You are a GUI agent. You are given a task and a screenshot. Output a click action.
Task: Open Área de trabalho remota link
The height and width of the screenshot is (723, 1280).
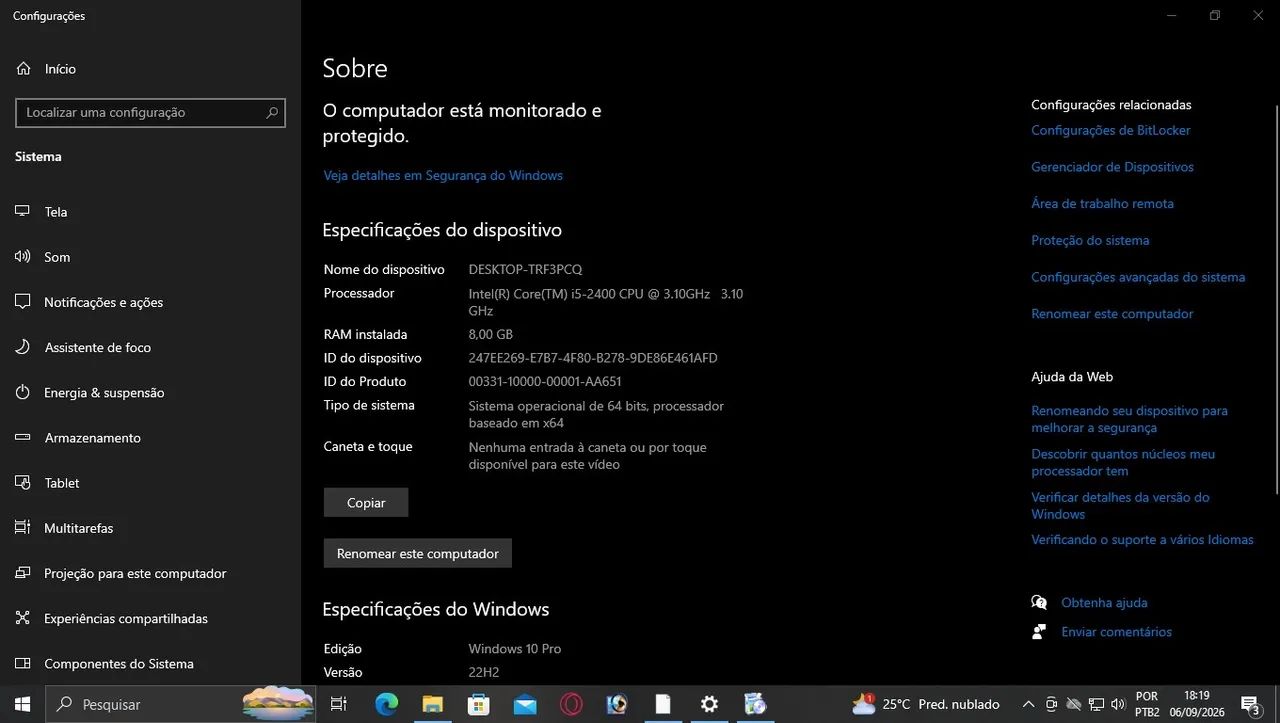(1102, 203)
